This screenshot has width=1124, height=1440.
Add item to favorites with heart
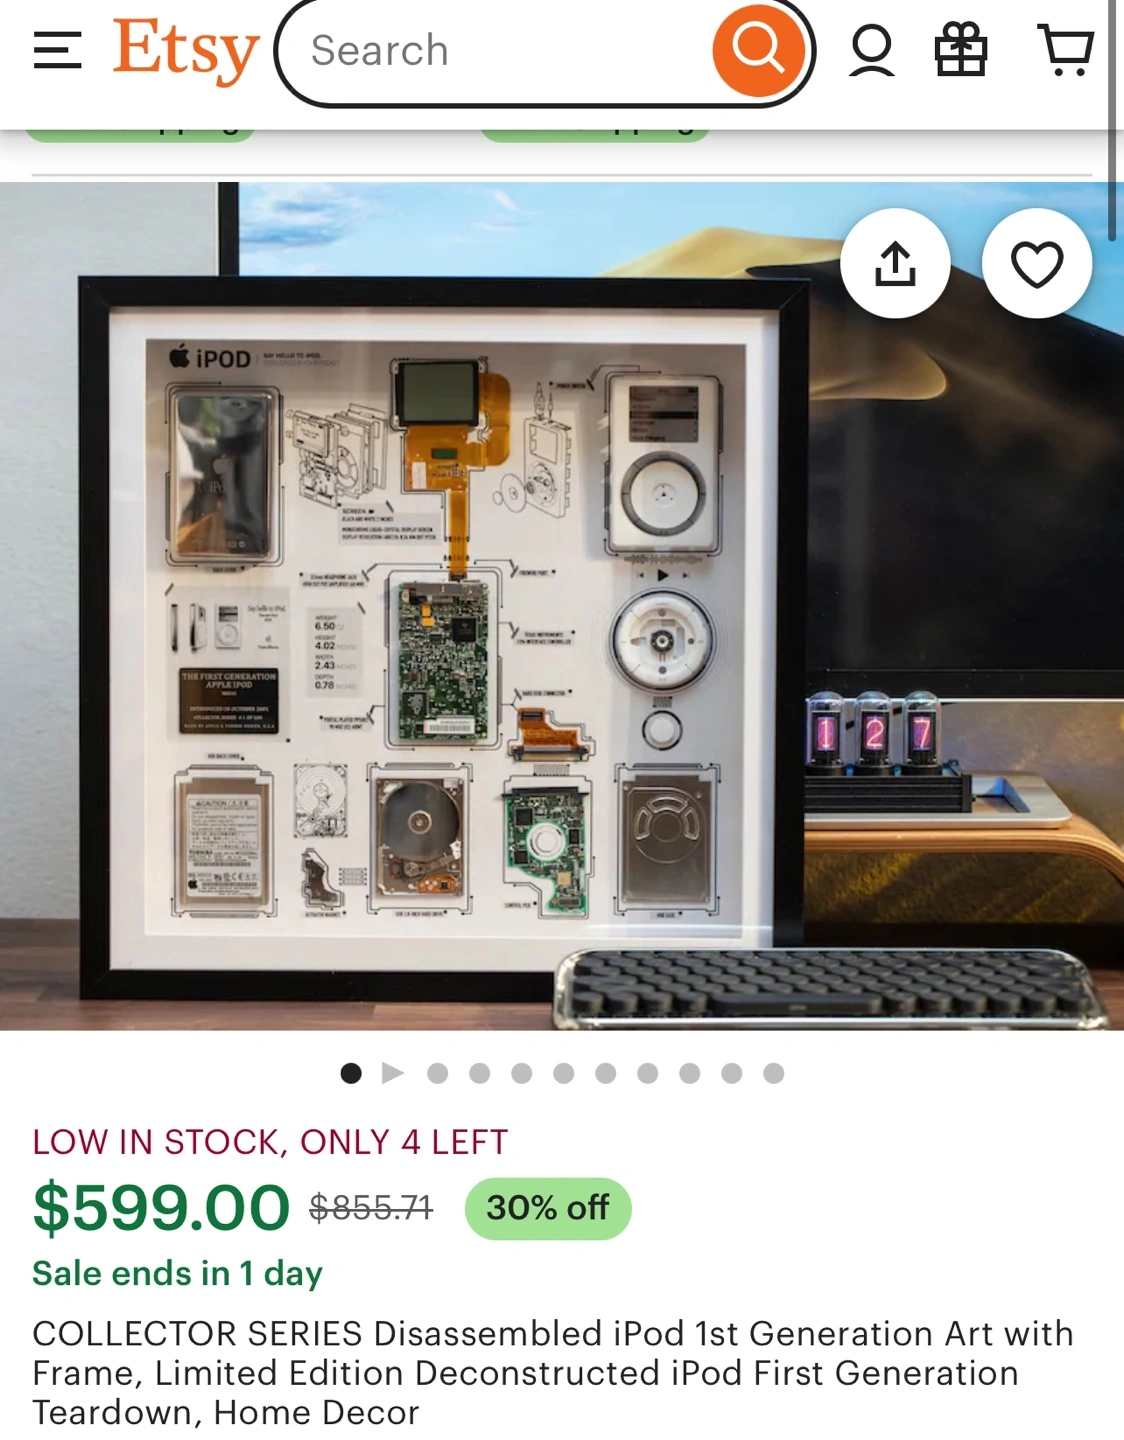click(x=1037, y=264)
